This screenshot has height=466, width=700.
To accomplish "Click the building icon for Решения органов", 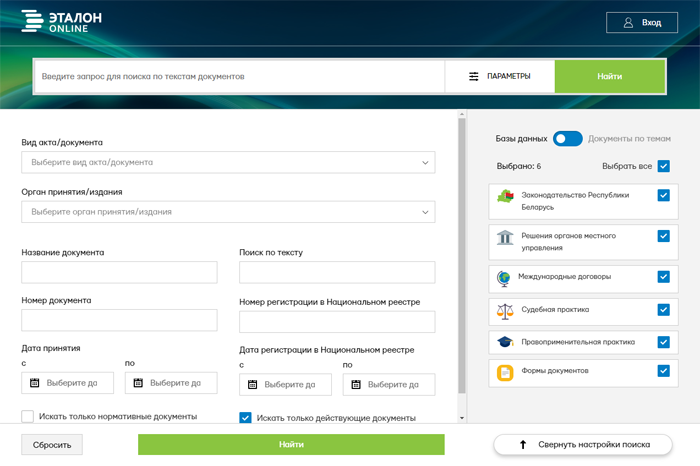I will tap(505, 237).
